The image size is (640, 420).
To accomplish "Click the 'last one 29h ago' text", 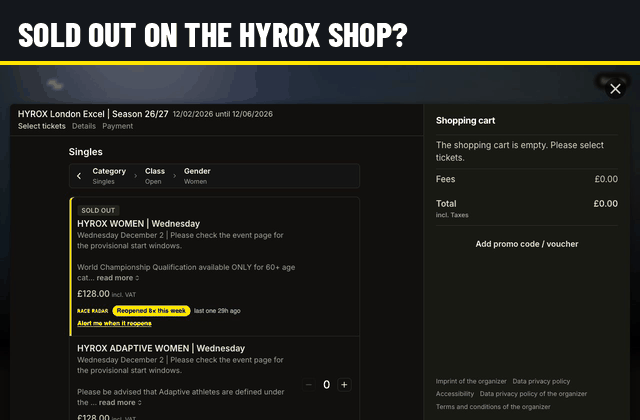I will click(217, 311).
